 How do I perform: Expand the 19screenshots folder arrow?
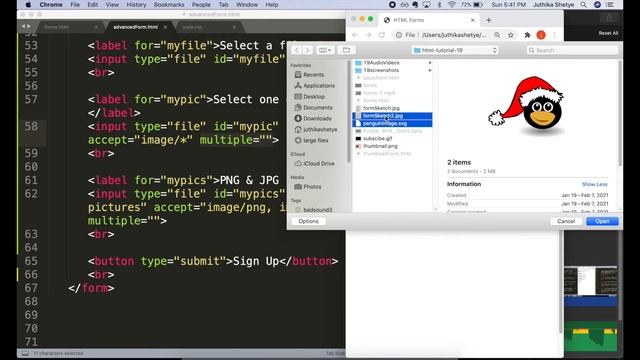(x=430, y=70)
